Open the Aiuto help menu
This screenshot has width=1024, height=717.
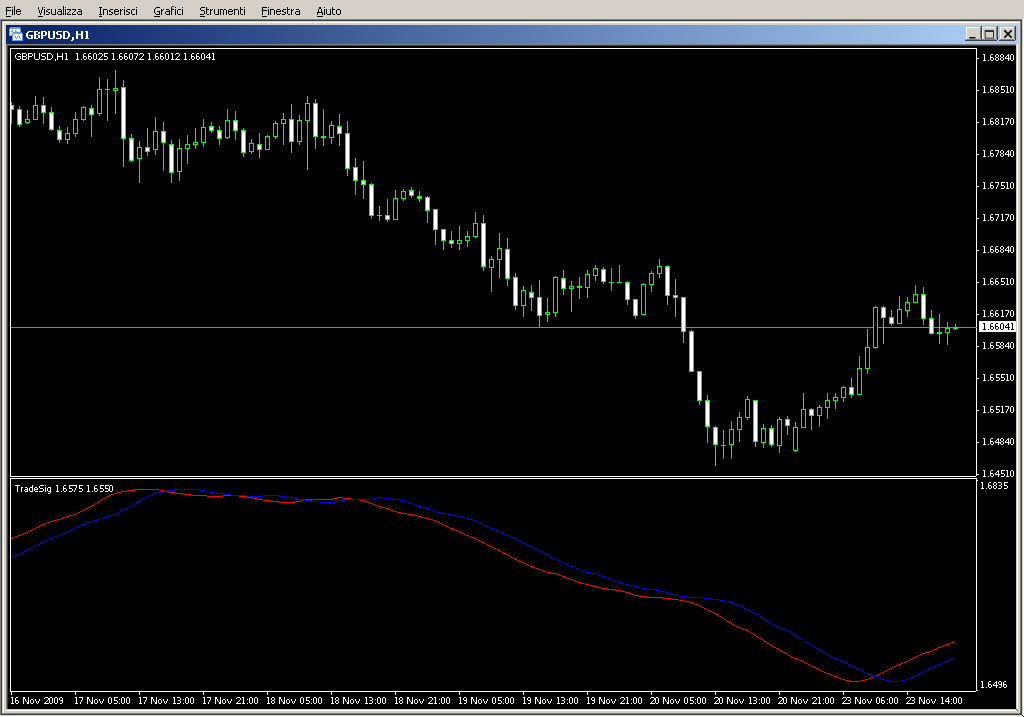click(x=329, y=11)
